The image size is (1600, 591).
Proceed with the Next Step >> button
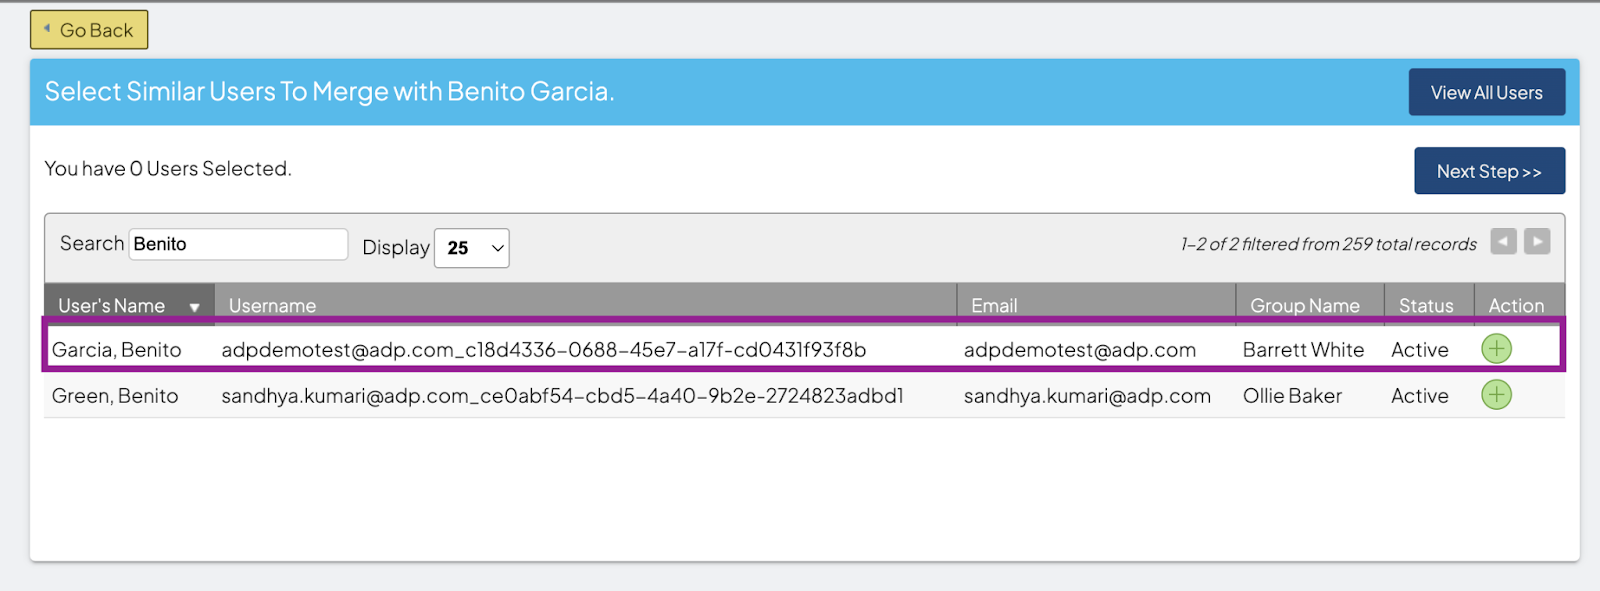click(x=1489, y=171)
